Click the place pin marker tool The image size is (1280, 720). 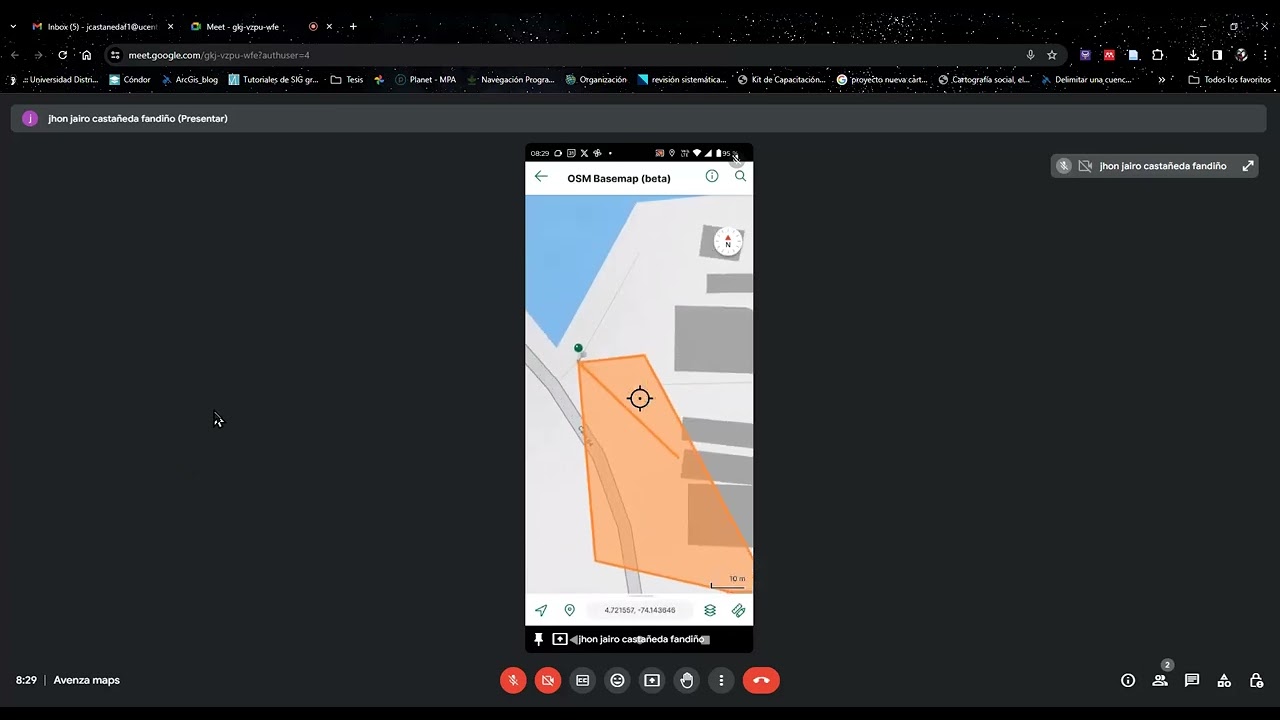click(x=570, y=610)
